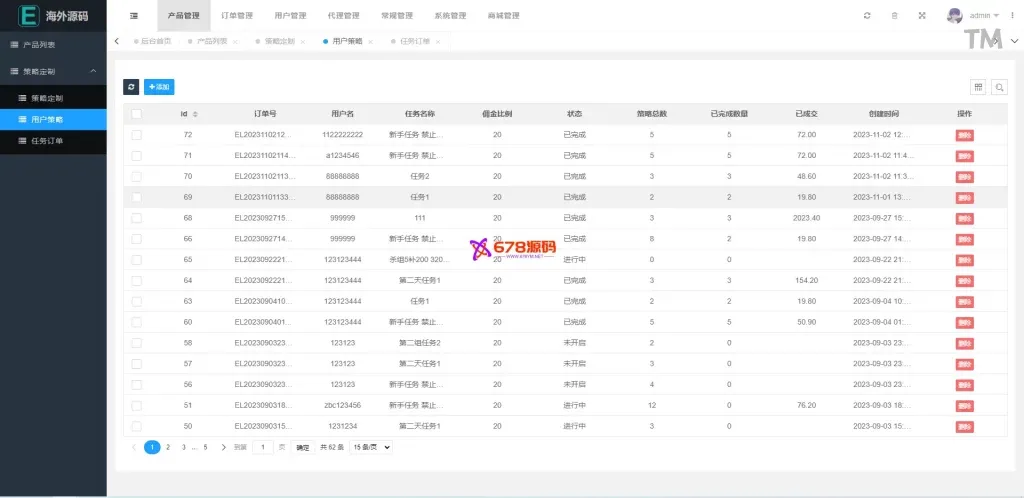Screen dimensions: 1024x498
Task: Open the column filter grid icon
Action: tap(979, 87)
